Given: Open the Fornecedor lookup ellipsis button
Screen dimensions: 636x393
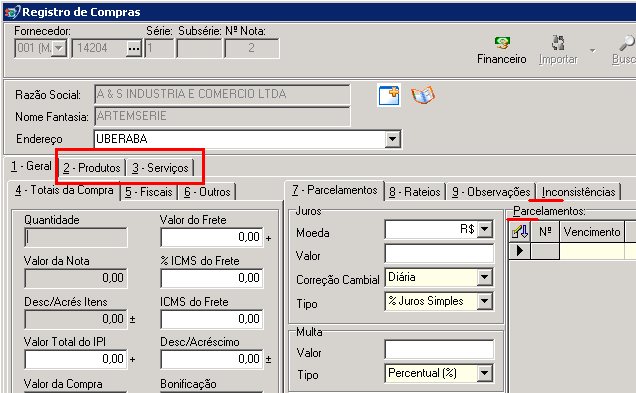Looking at the screenshot, I should pos(133,49).
